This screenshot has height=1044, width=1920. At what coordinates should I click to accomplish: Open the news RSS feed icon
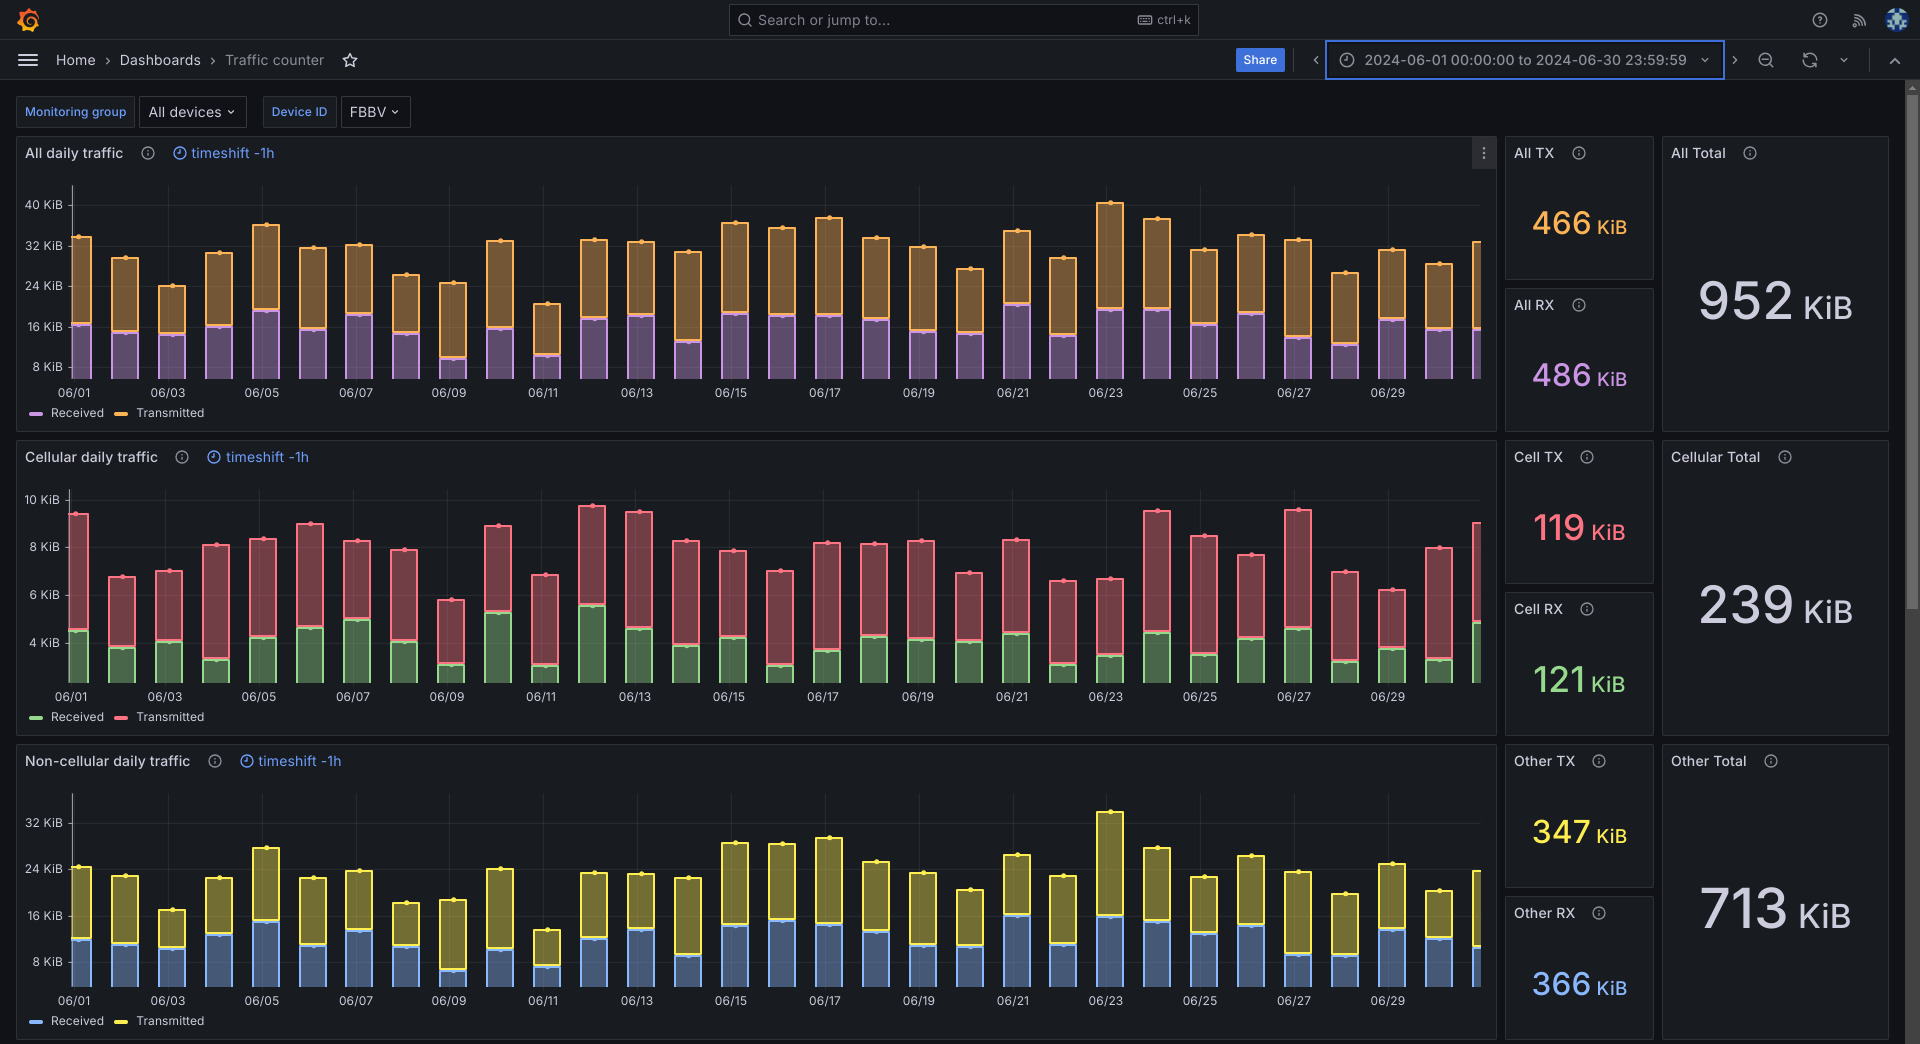point(1859,20)
